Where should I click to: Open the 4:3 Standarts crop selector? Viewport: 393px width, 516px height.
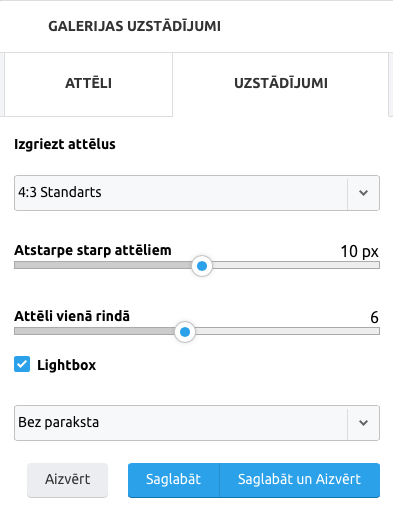coord(197,193)
